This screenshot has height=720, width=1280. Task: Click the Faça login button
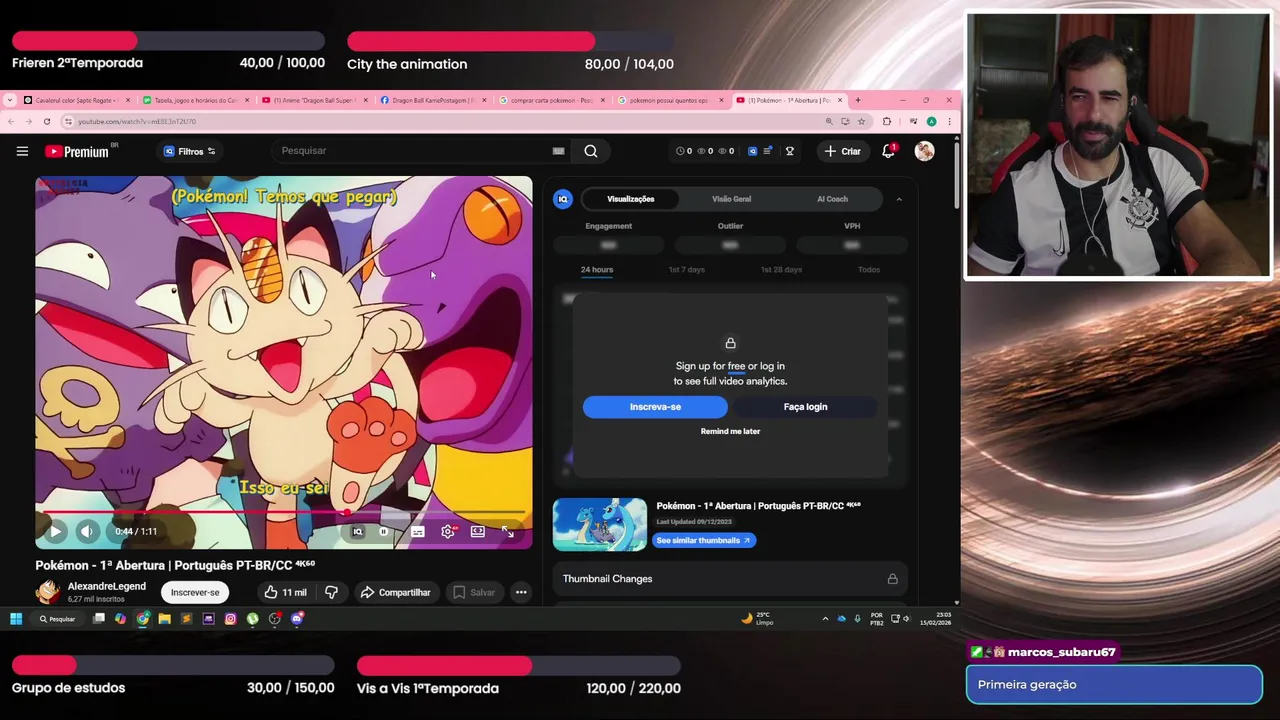pos(805,407)
